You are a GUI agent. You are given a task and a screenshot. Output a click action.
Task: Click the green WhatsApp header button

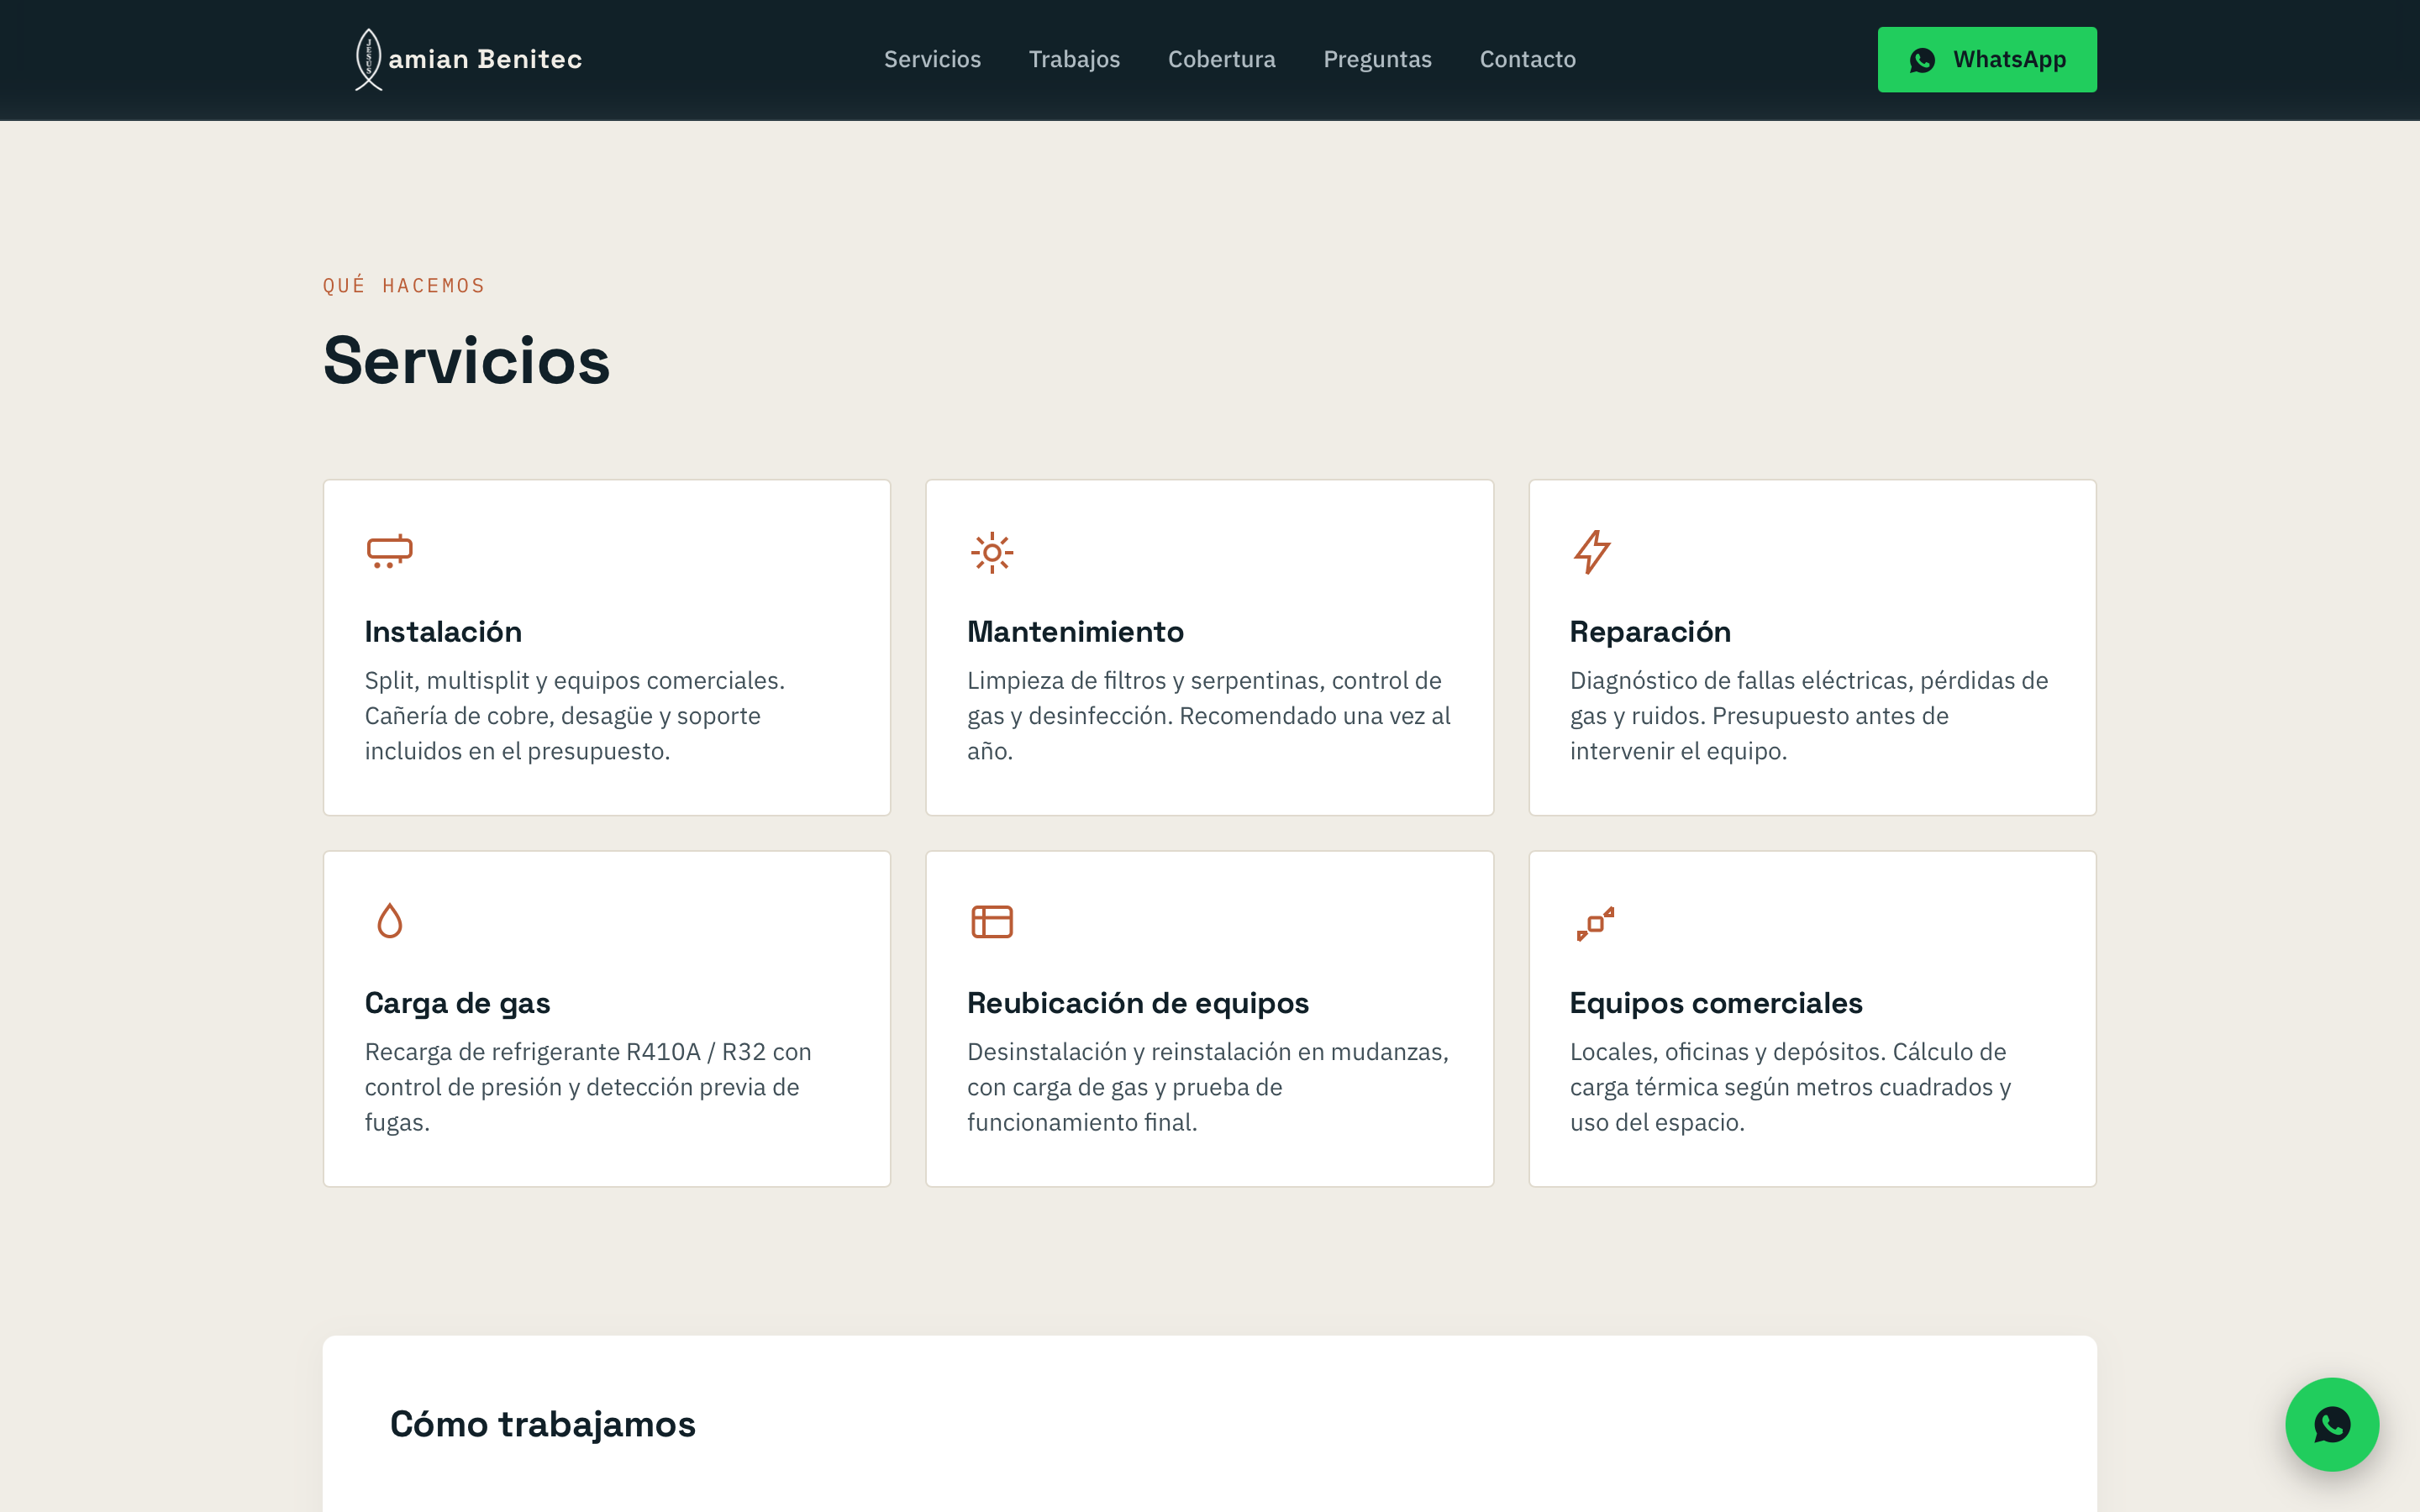[1986, 60]
